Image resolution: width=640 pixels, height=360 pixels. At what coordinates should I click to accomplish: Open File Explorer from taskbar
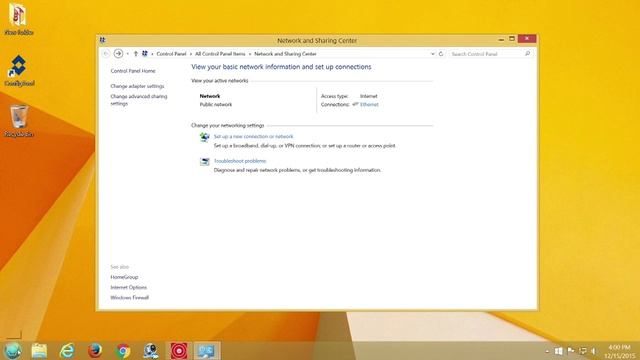pyautogui.click(x=40, y=351)
